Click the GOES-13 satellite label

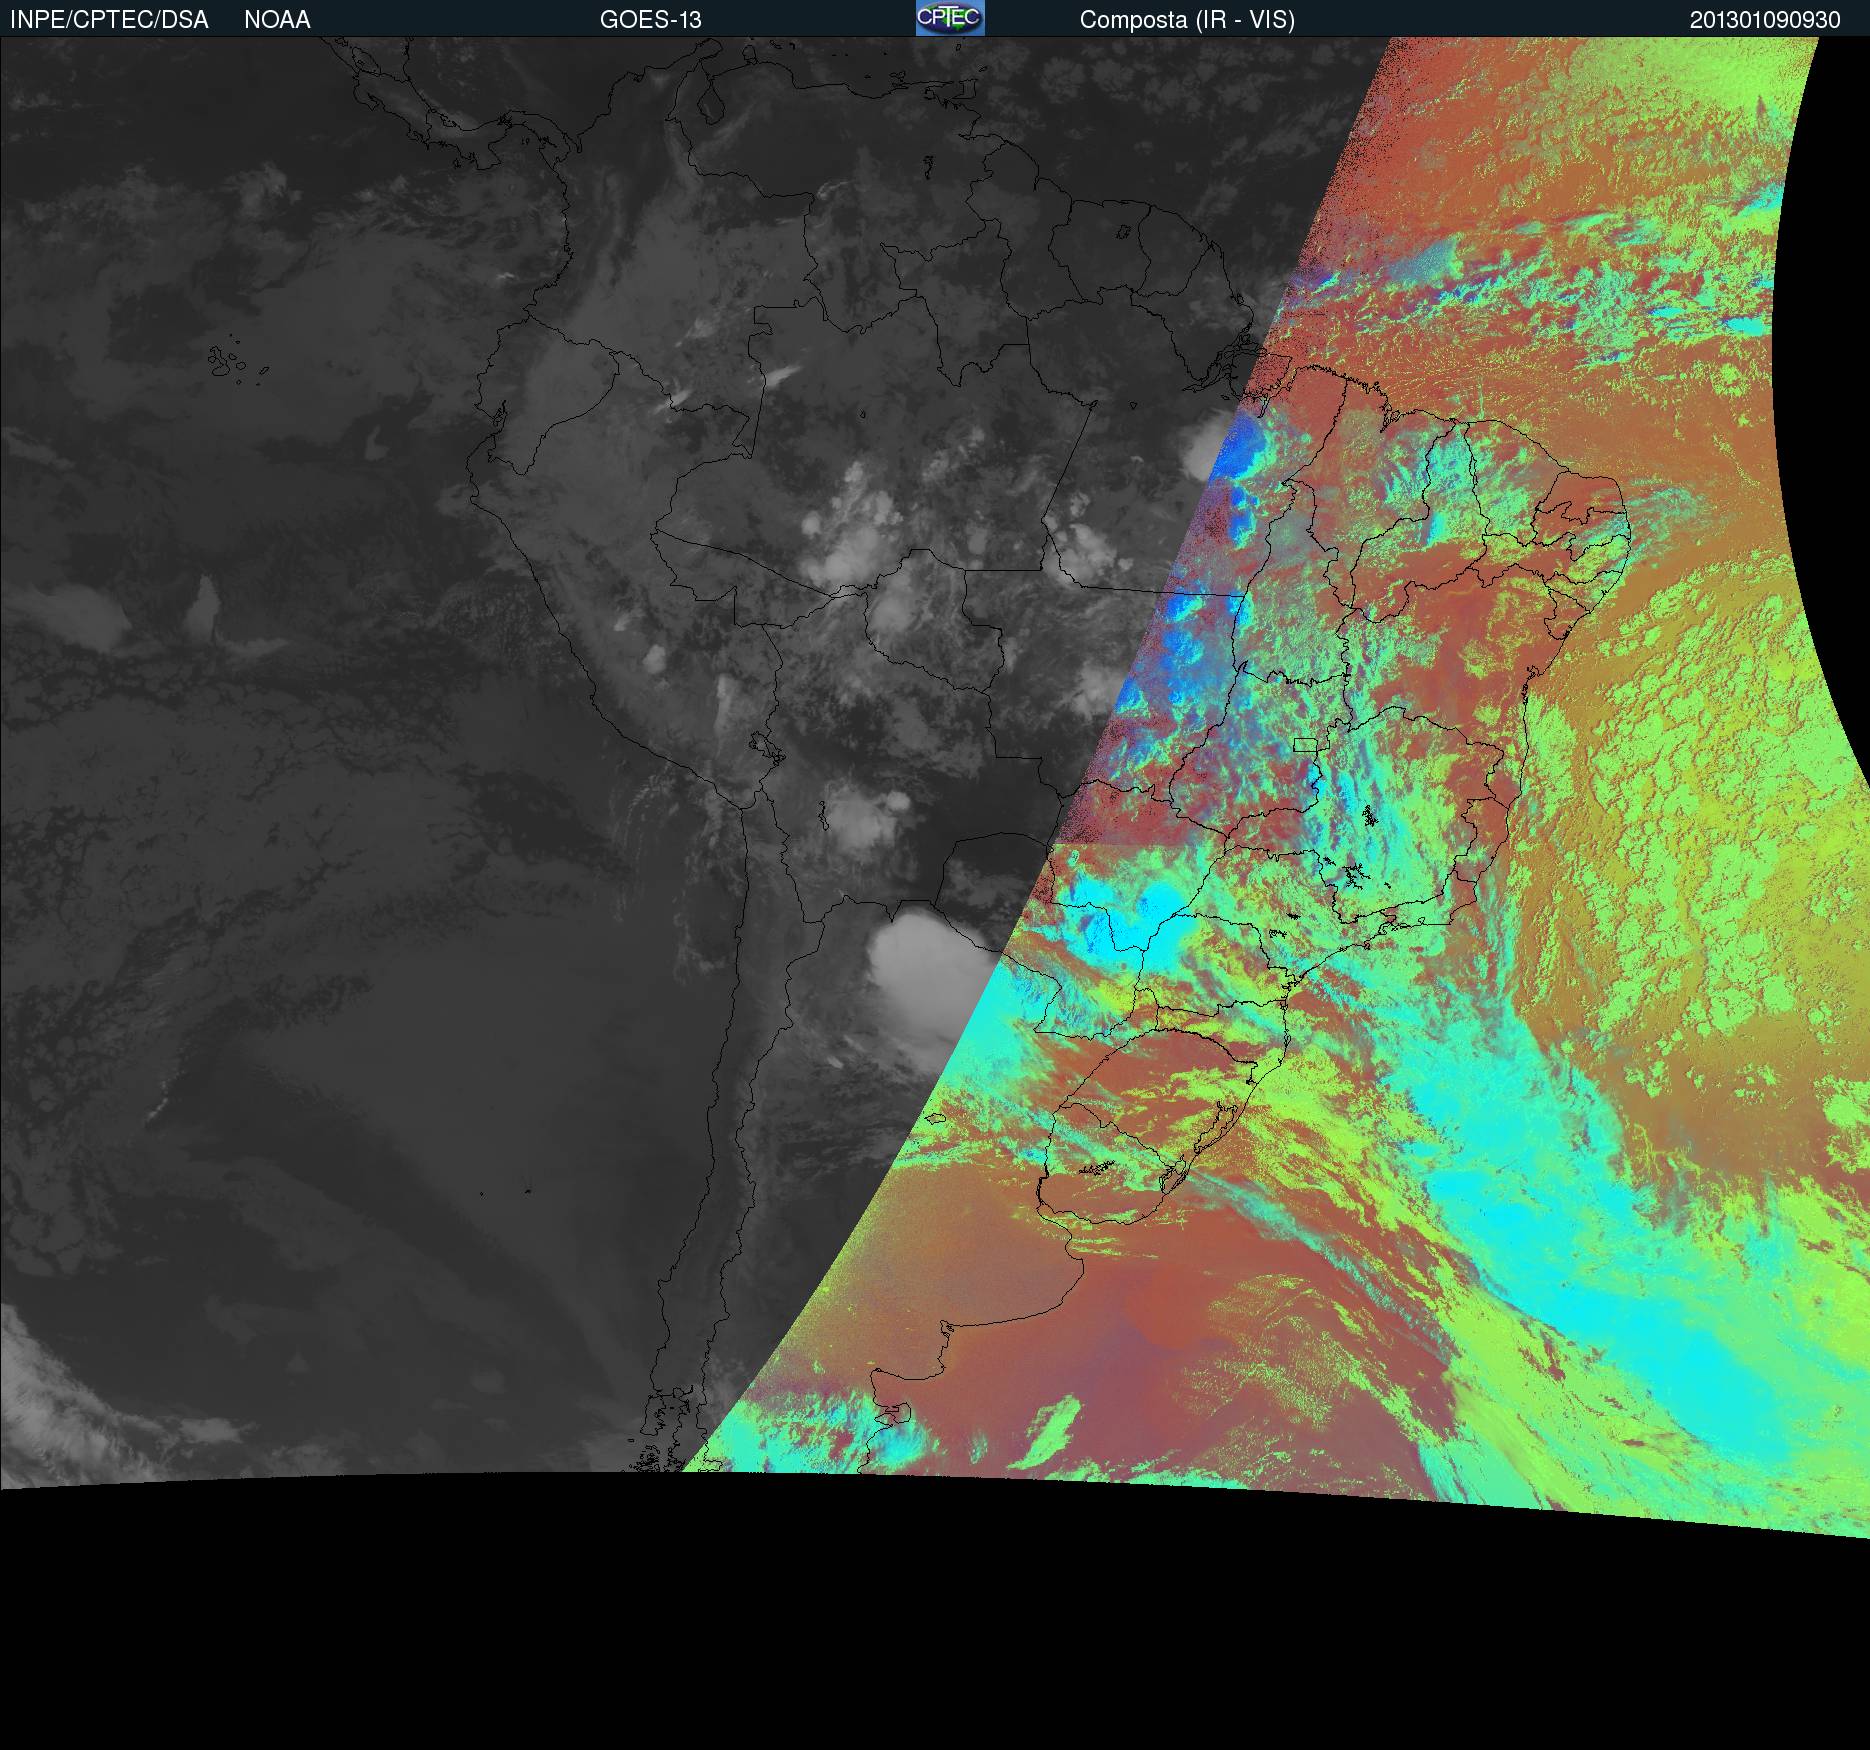point(650,20)
